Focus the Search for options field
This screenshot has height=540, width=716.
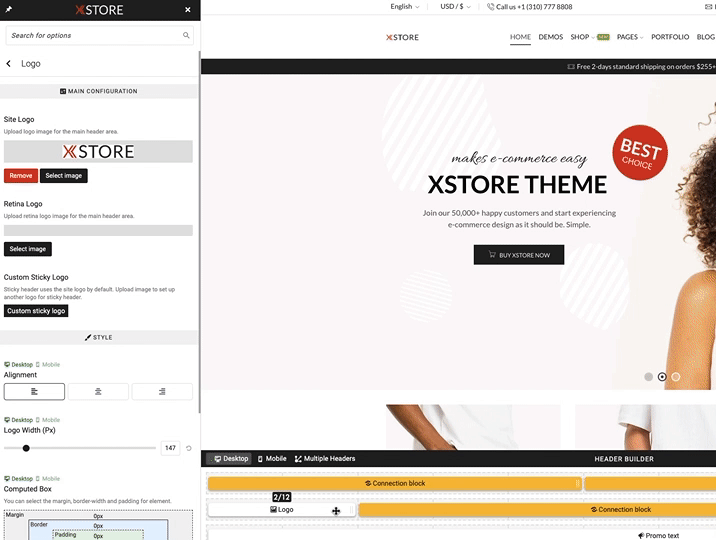tap(100, 35)
